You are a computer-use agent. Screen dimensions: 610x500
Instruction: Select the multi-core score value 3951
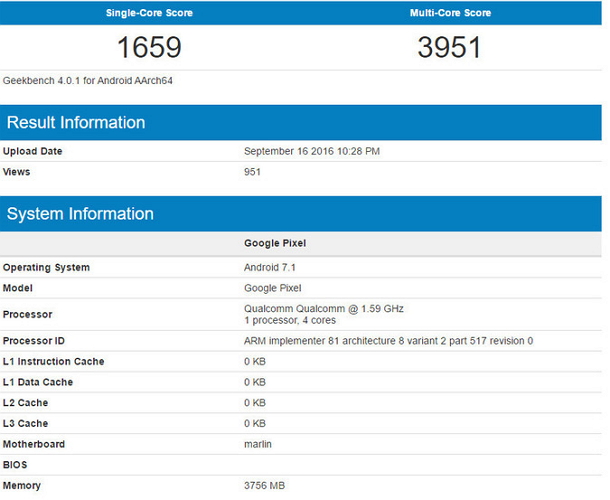450,47
